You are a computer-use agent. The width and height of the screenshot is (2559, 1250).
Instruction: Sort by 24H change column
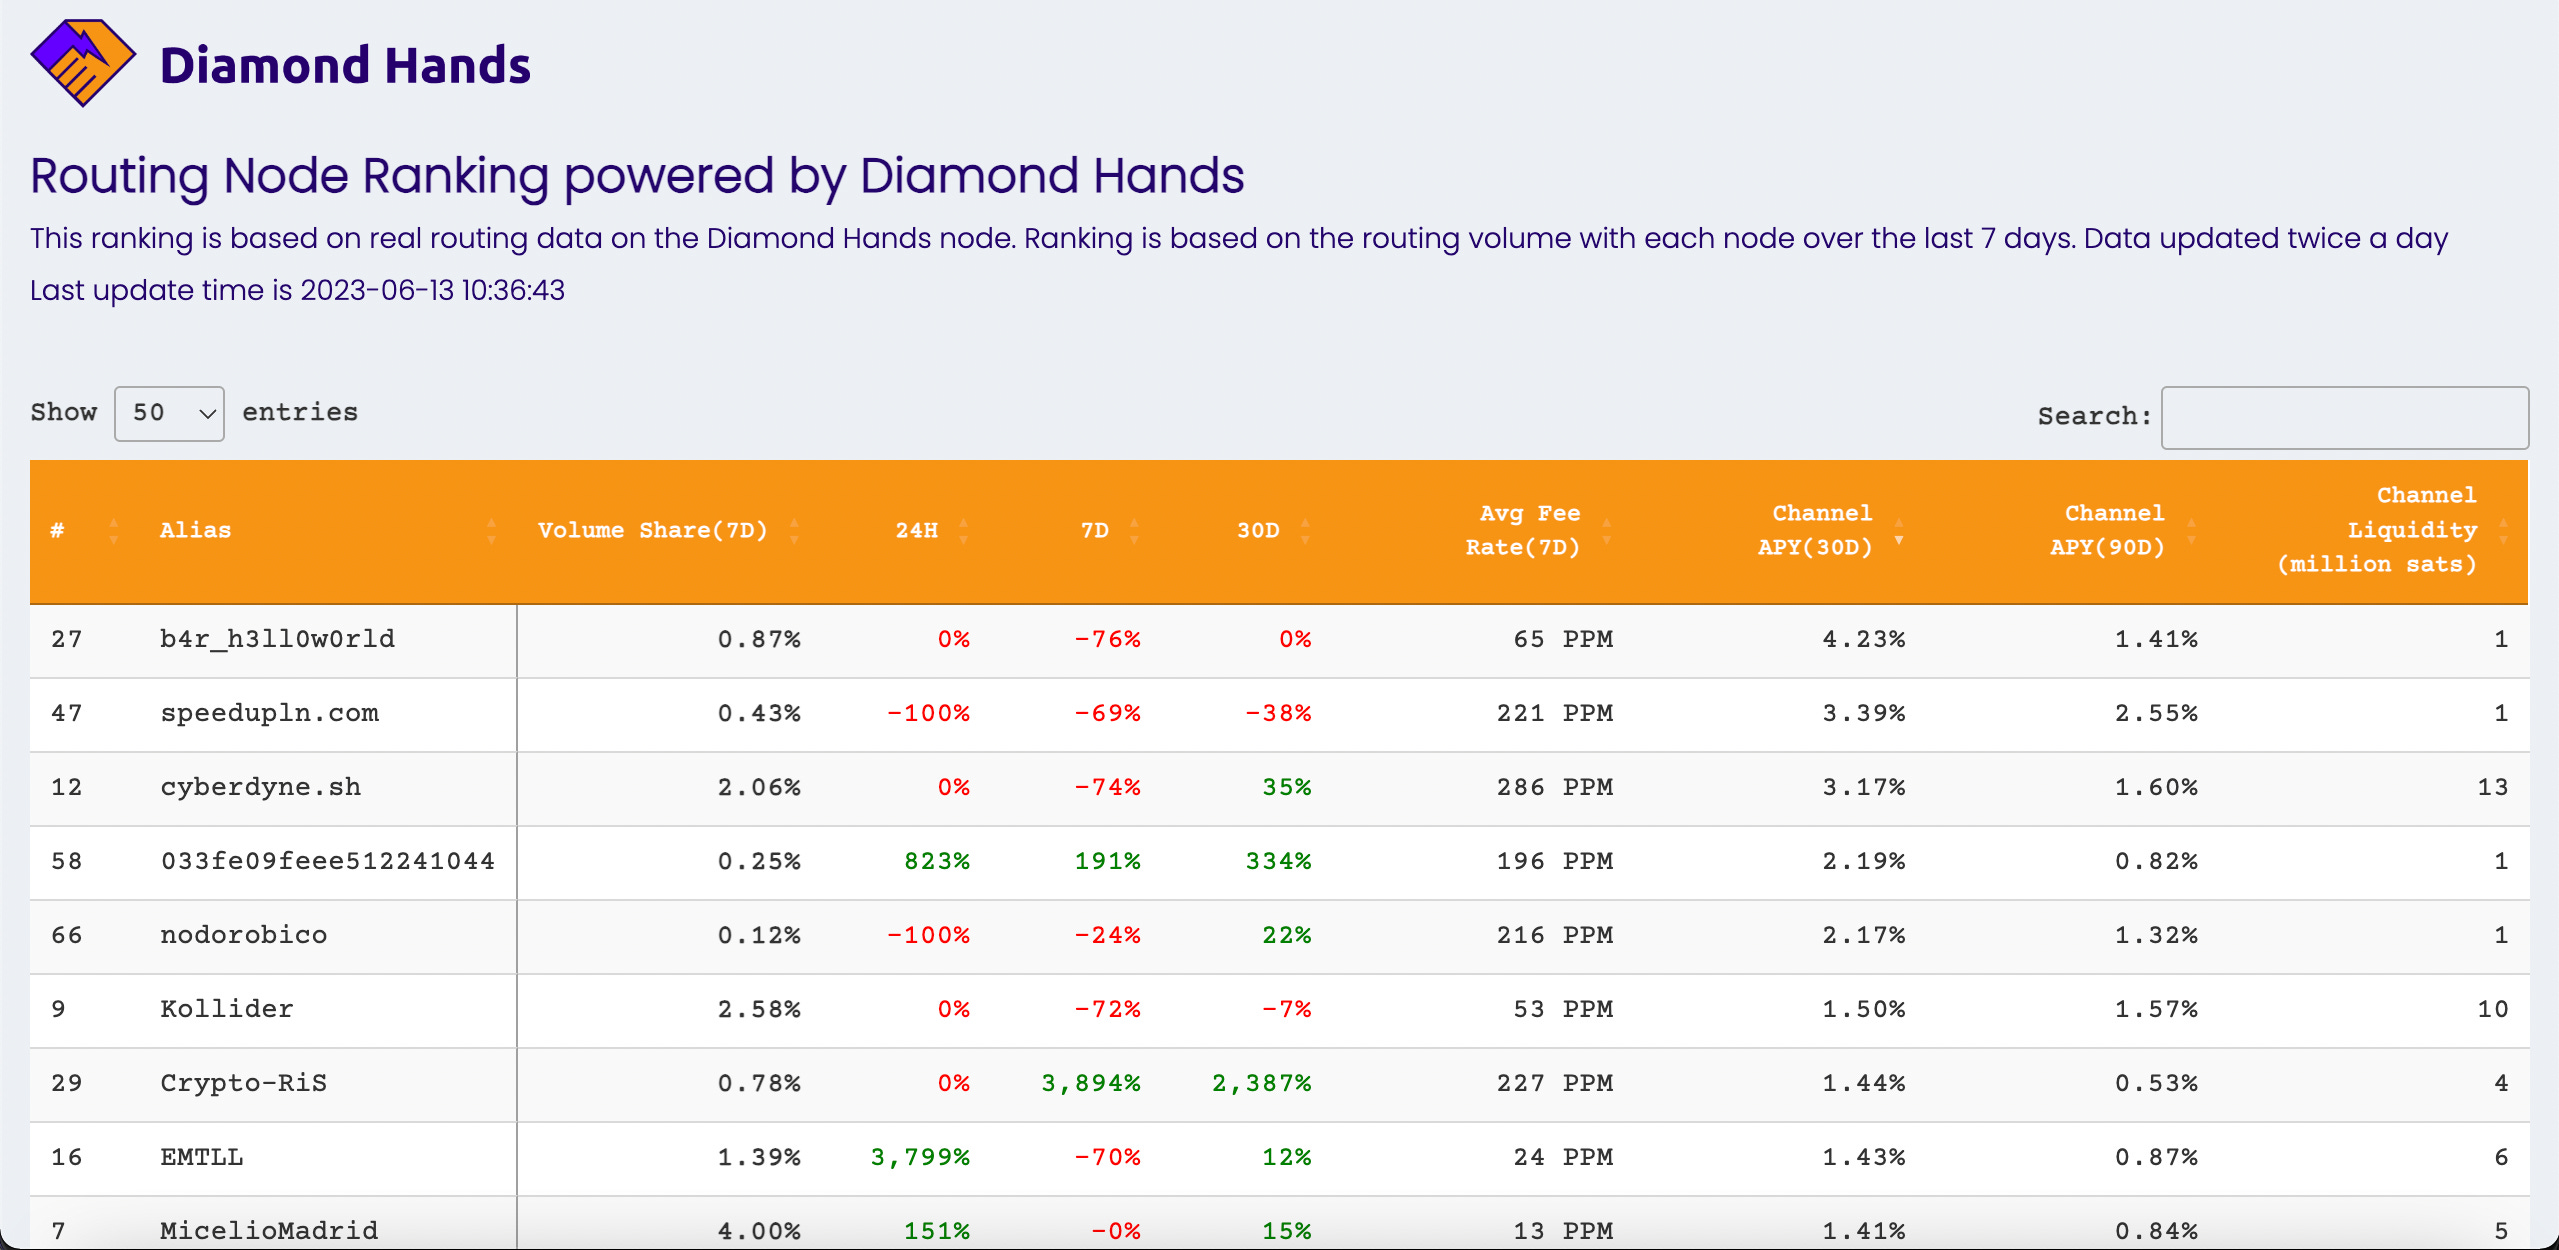pos(905,531)
